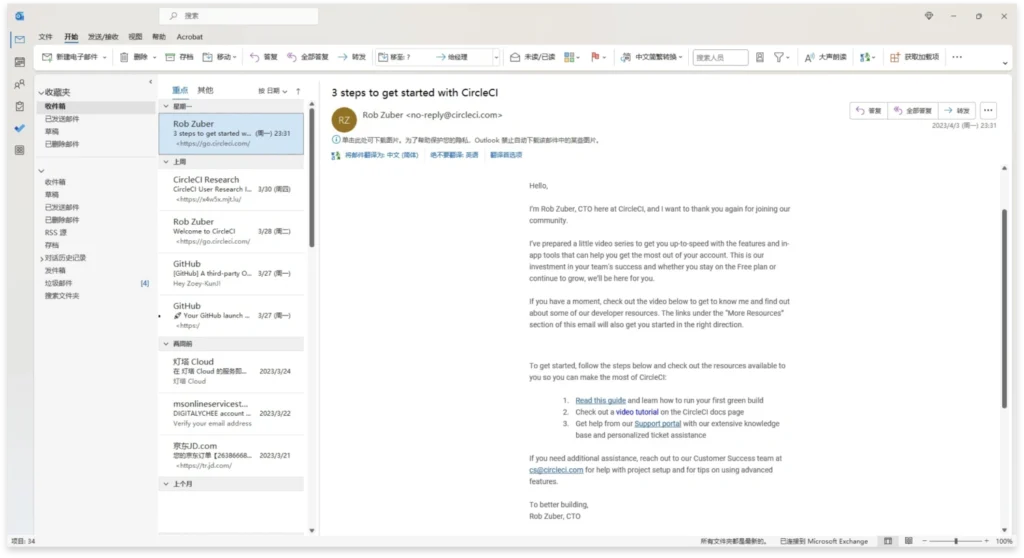The width and height of the screenshot is (1024, 558).
Task: Click 翻译首选项 translation preferences link
Action: point(505,156)
